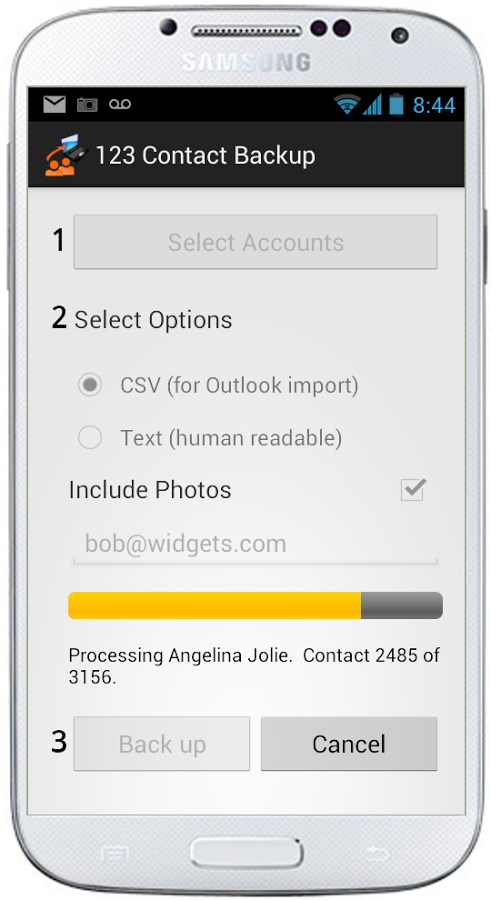Click the Back up button

161,744
